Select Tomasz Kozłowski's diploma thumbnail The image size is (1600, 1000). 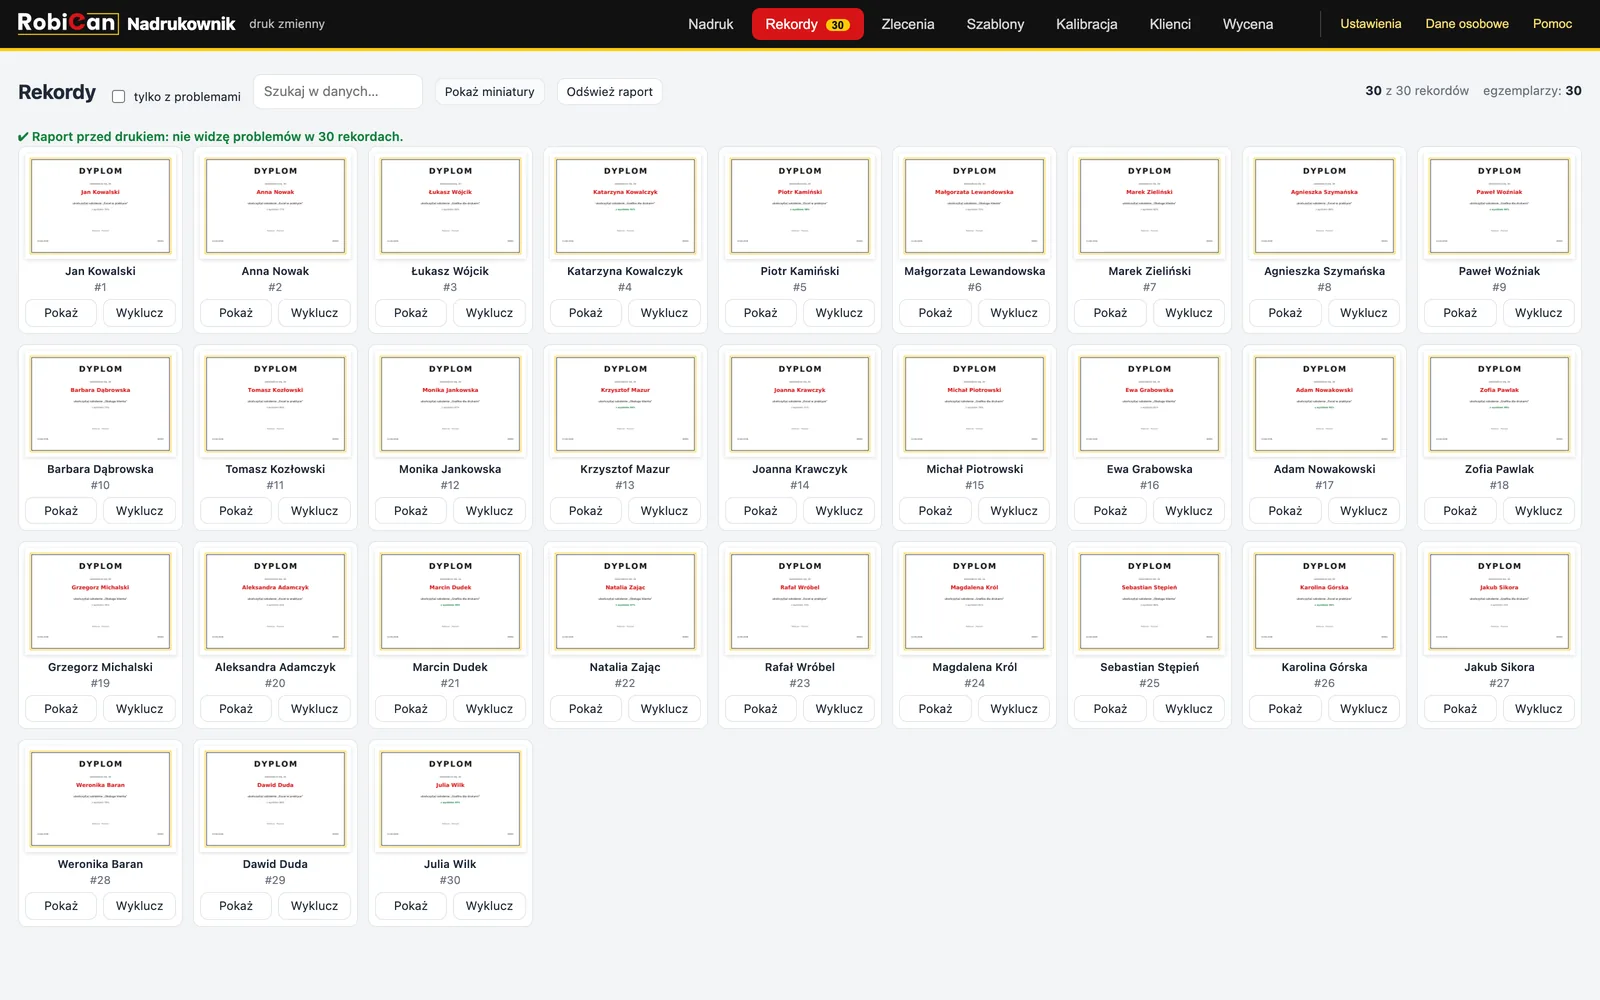(x=275, y=404)
